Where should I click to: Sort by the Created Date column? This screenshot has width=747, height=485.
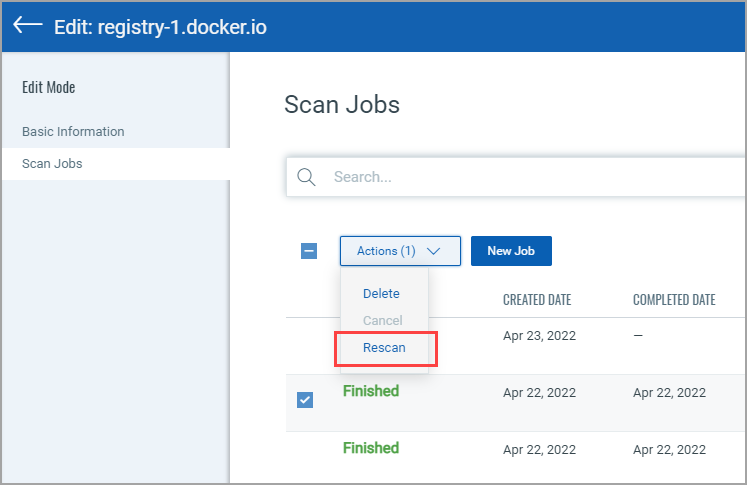(538, 300)
